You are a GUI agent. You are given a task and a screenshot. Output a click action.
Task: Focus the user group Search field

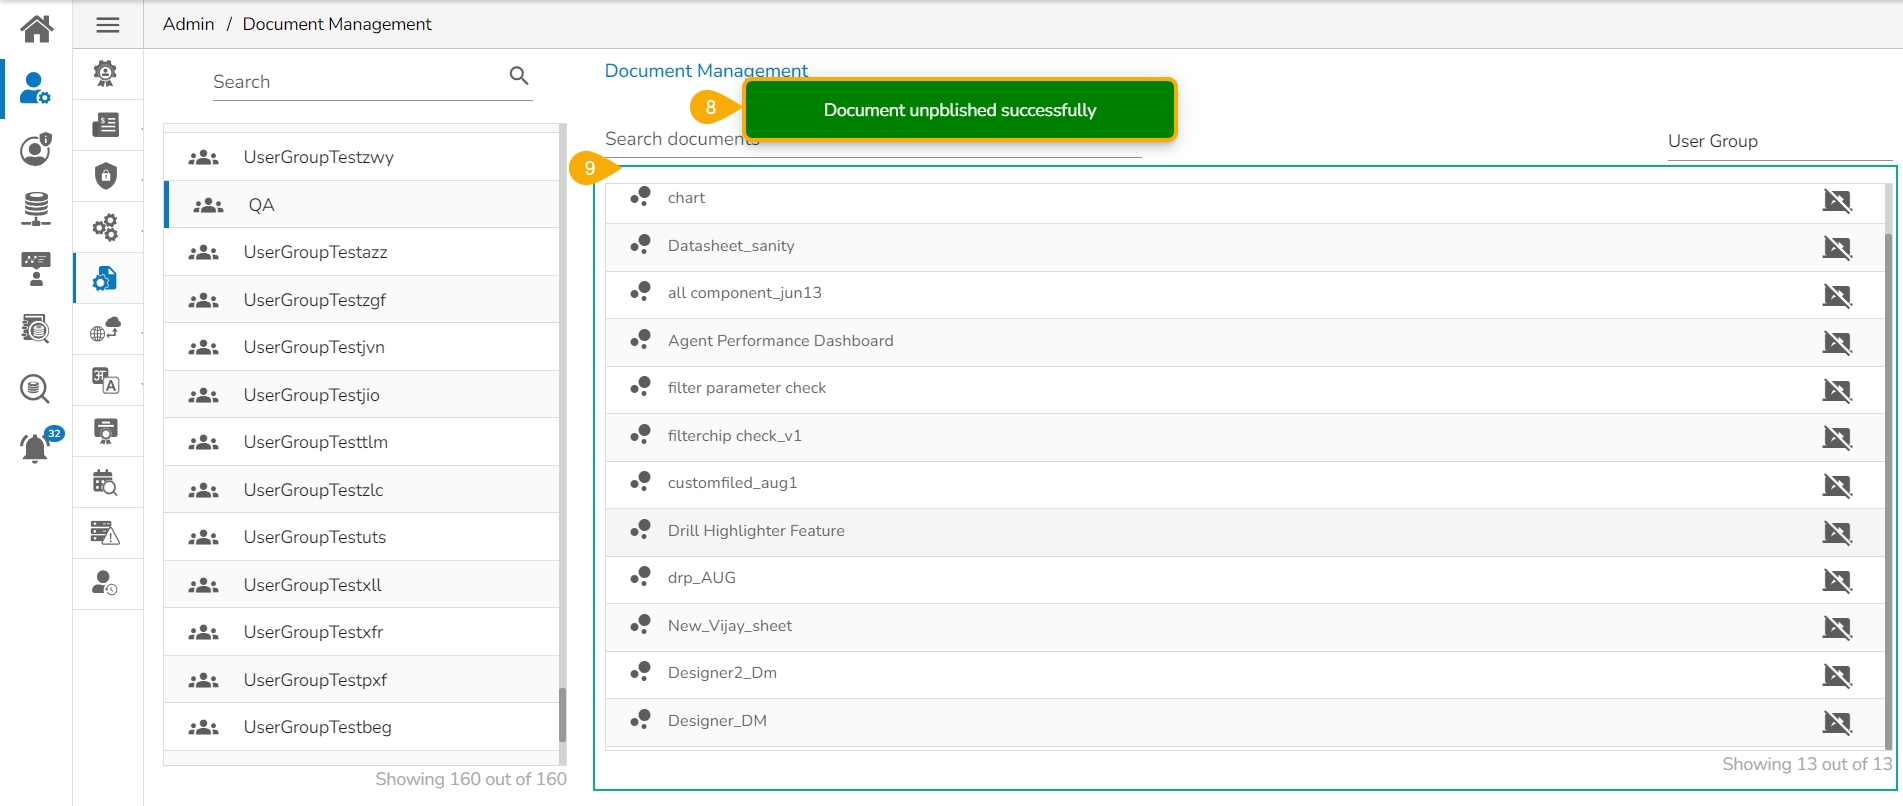(372, 81)
